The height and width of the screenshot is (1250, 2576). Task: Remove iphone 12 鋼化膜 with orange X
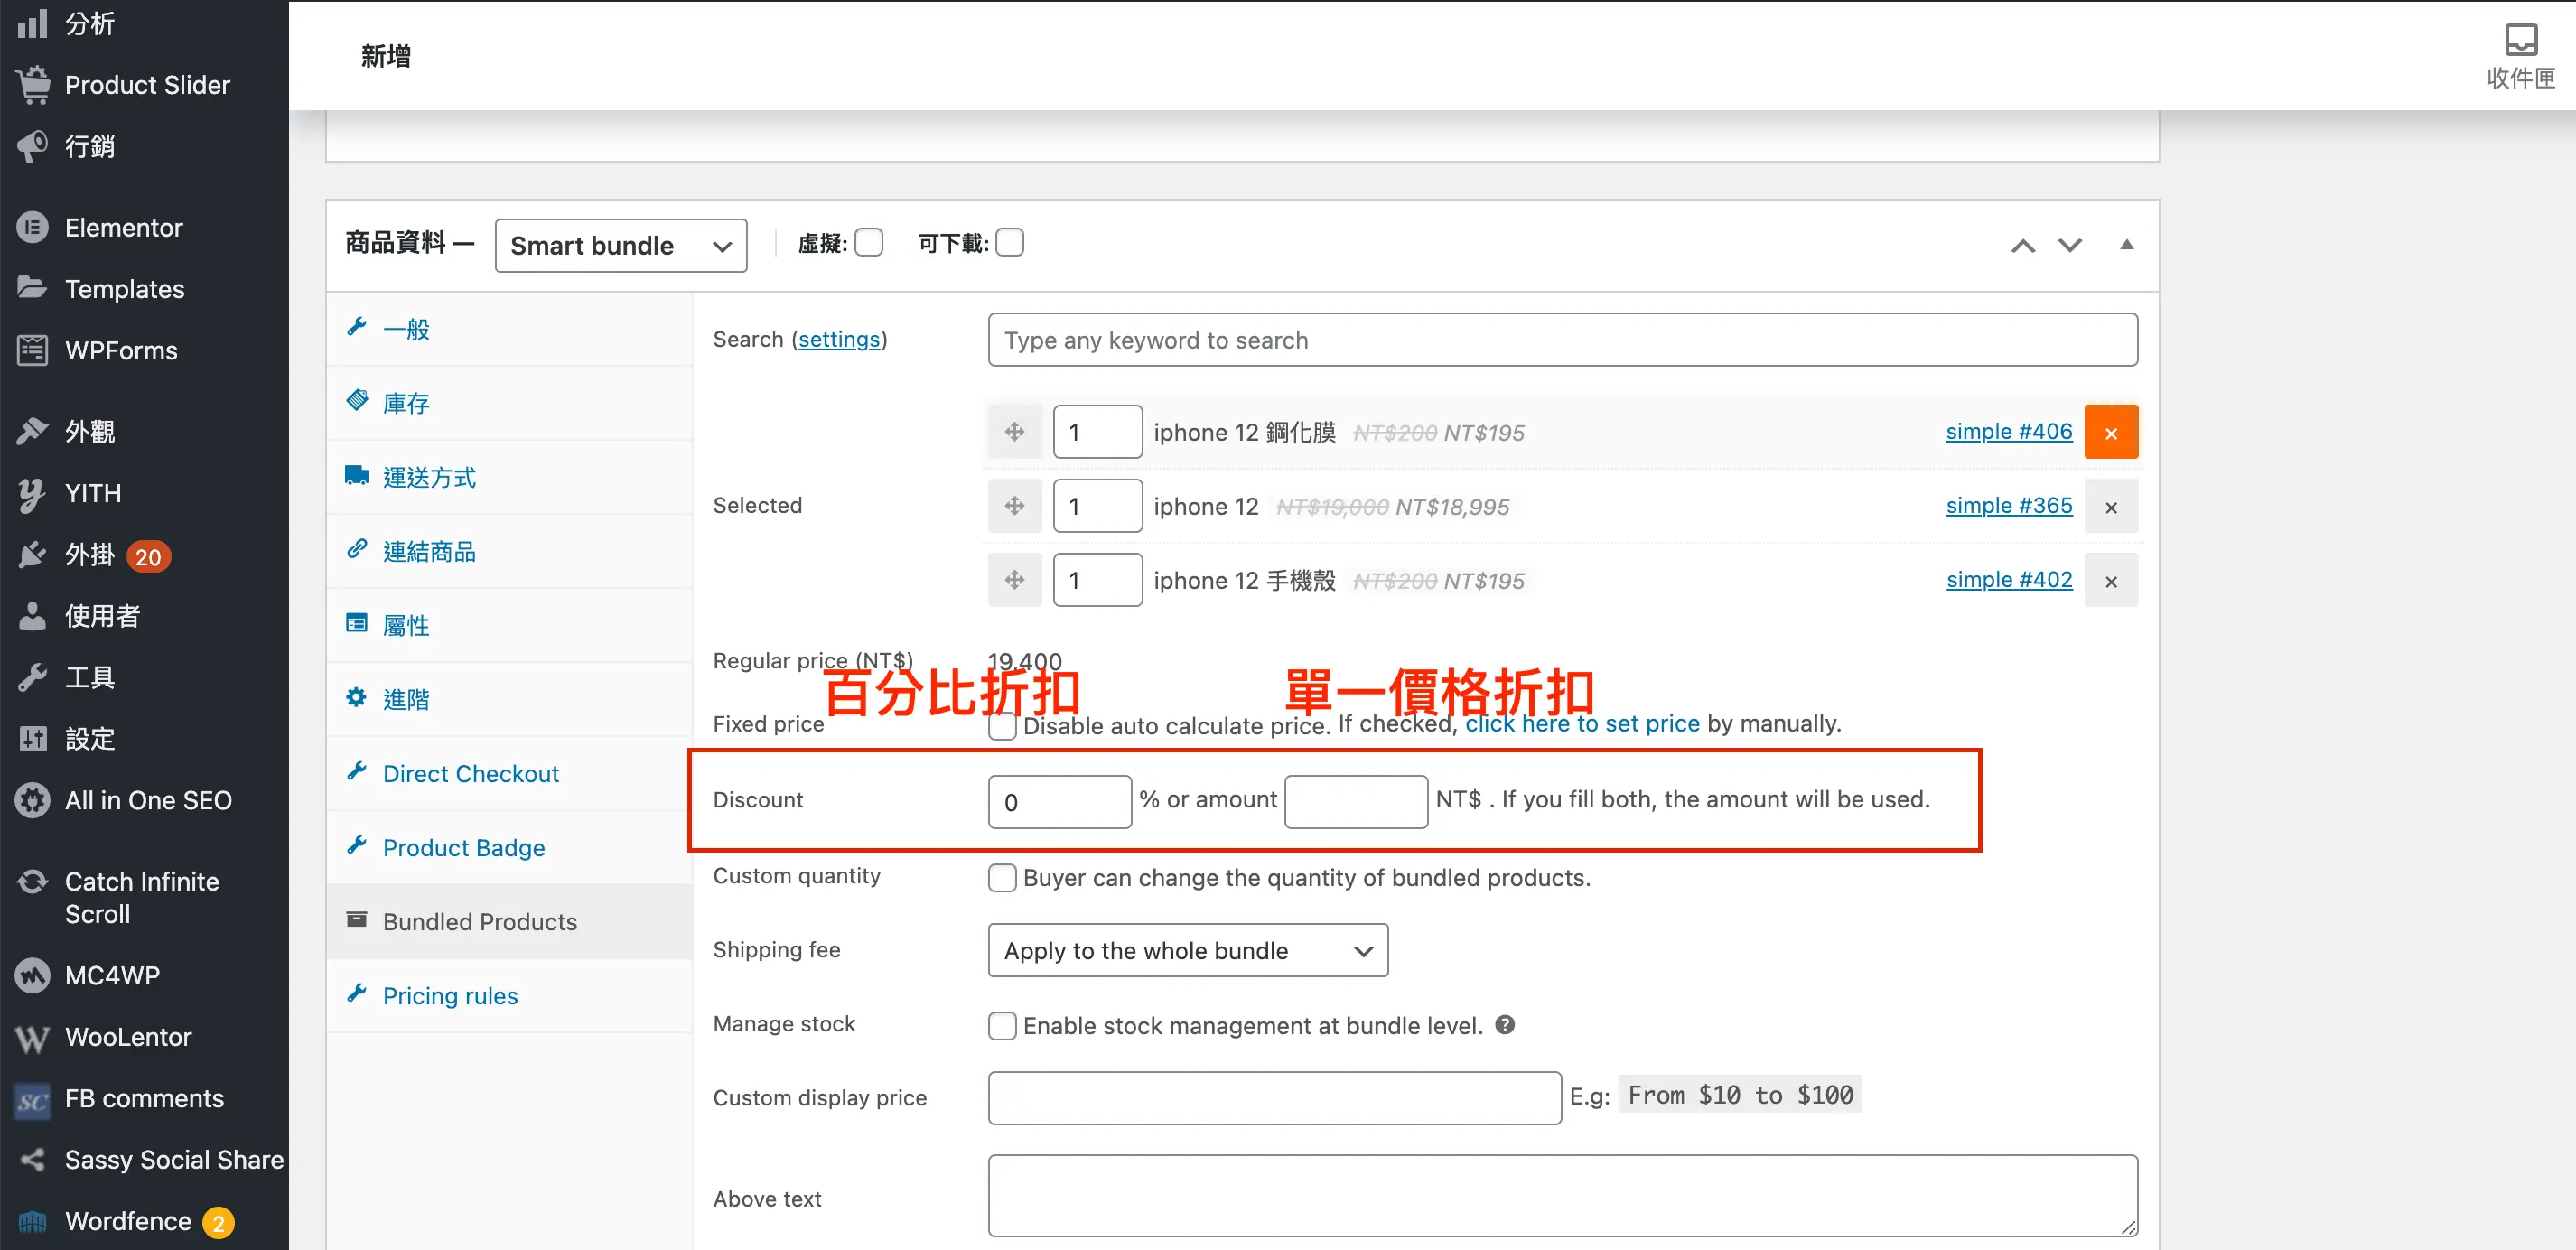[2111, 432]
